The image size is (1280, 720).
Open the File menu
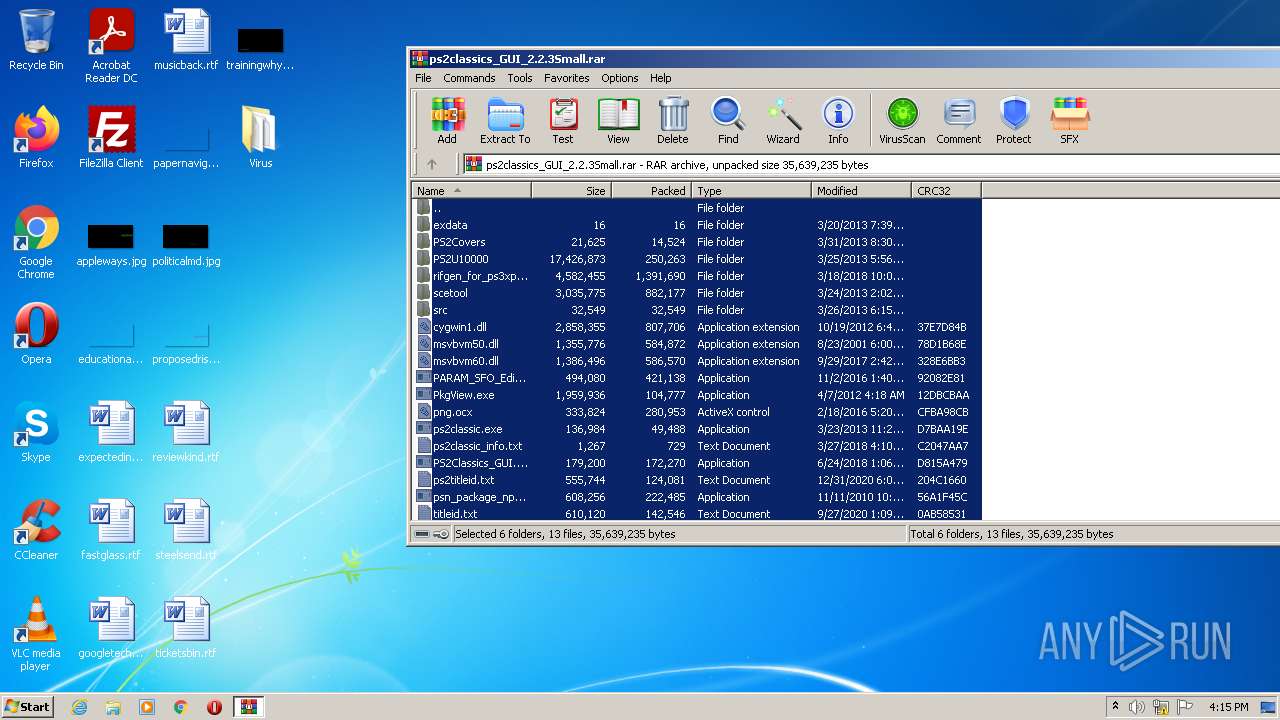click(x=423, y=78)
